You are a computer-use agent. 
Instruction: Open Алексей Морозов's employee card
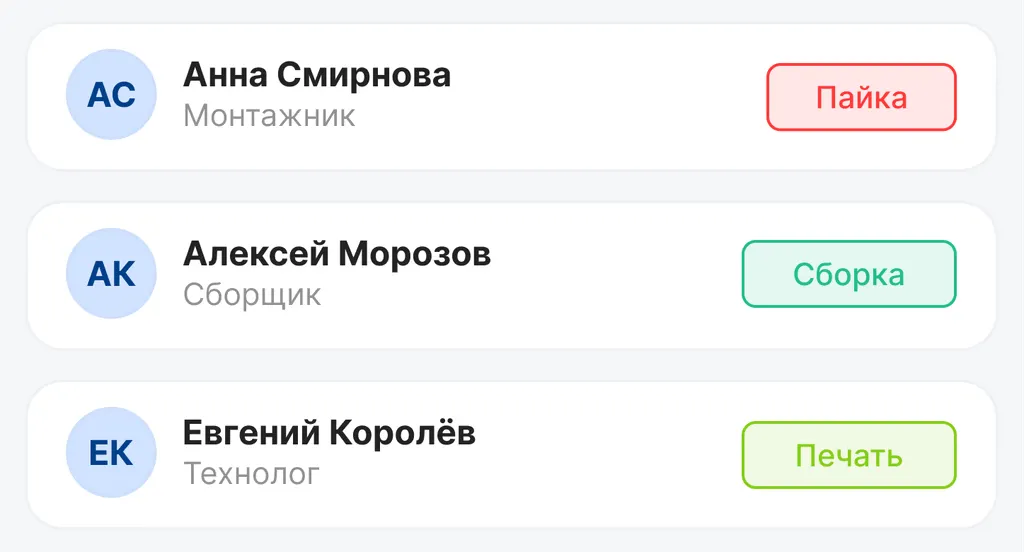600,276
